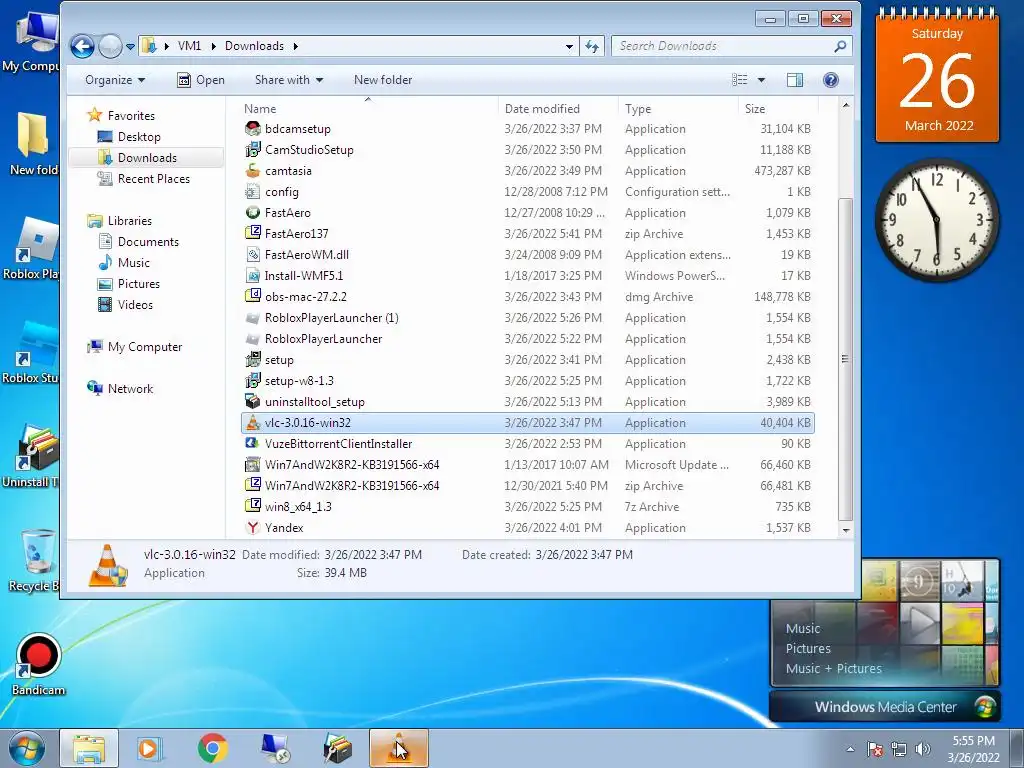
Task: Select the FastAeroWM.dll file icon
Action: [253, 254]
